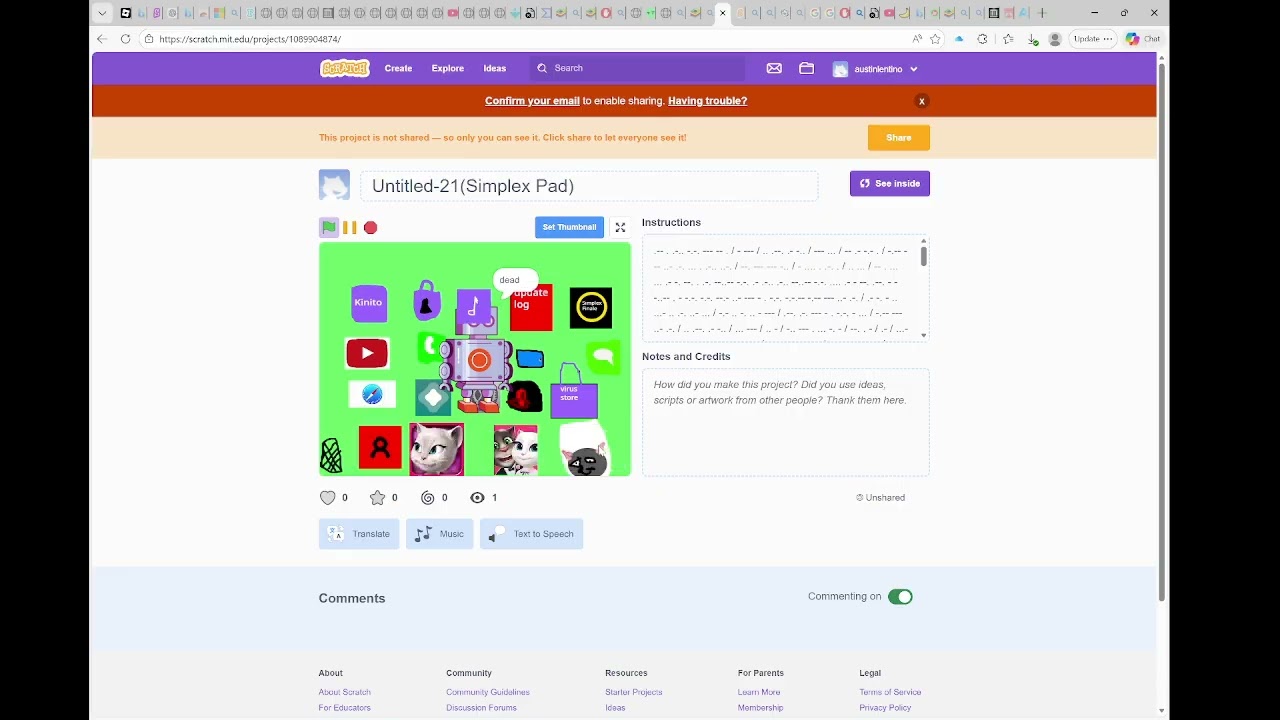Click the teal diamond app icon
The height and width of the screenshot is (720, 1280).
[433, 397]
